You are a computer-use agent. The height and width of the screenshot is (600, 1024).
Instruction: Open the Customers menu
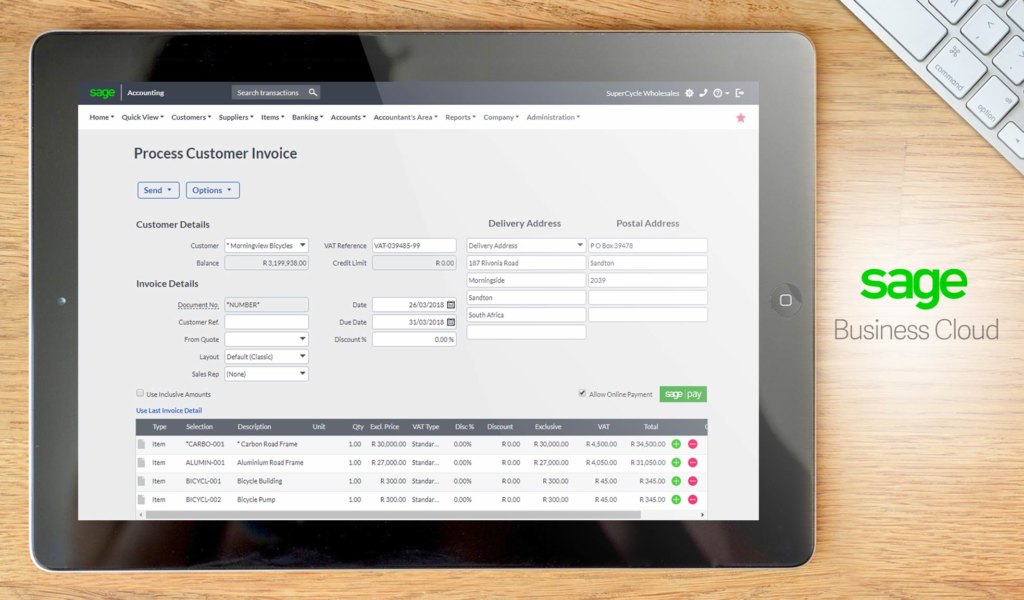click(191, 118)
